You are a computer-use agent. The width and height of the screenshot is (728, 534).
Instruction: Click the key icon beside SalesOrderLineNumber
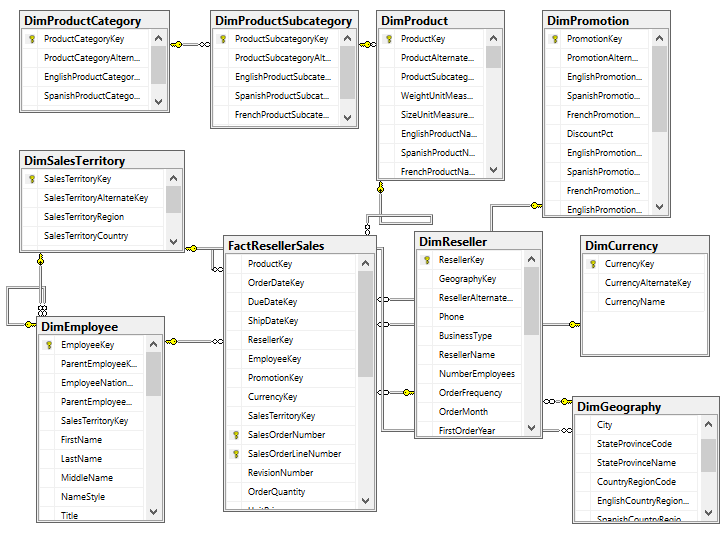pos(236,454)
